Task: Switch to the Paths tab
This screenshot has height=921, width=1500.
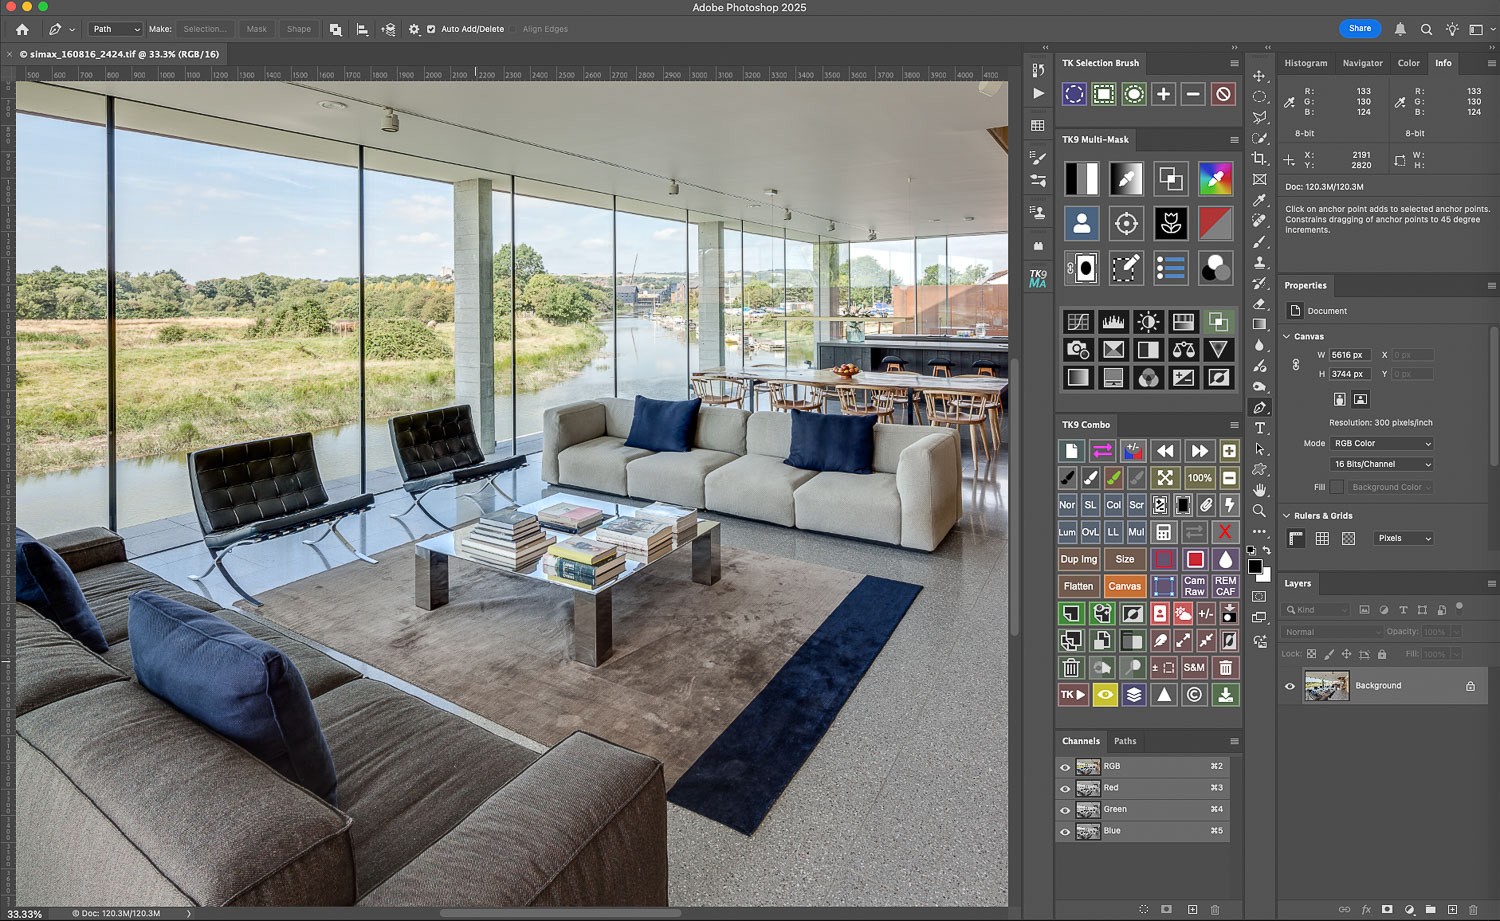Action: [1125, 742]
